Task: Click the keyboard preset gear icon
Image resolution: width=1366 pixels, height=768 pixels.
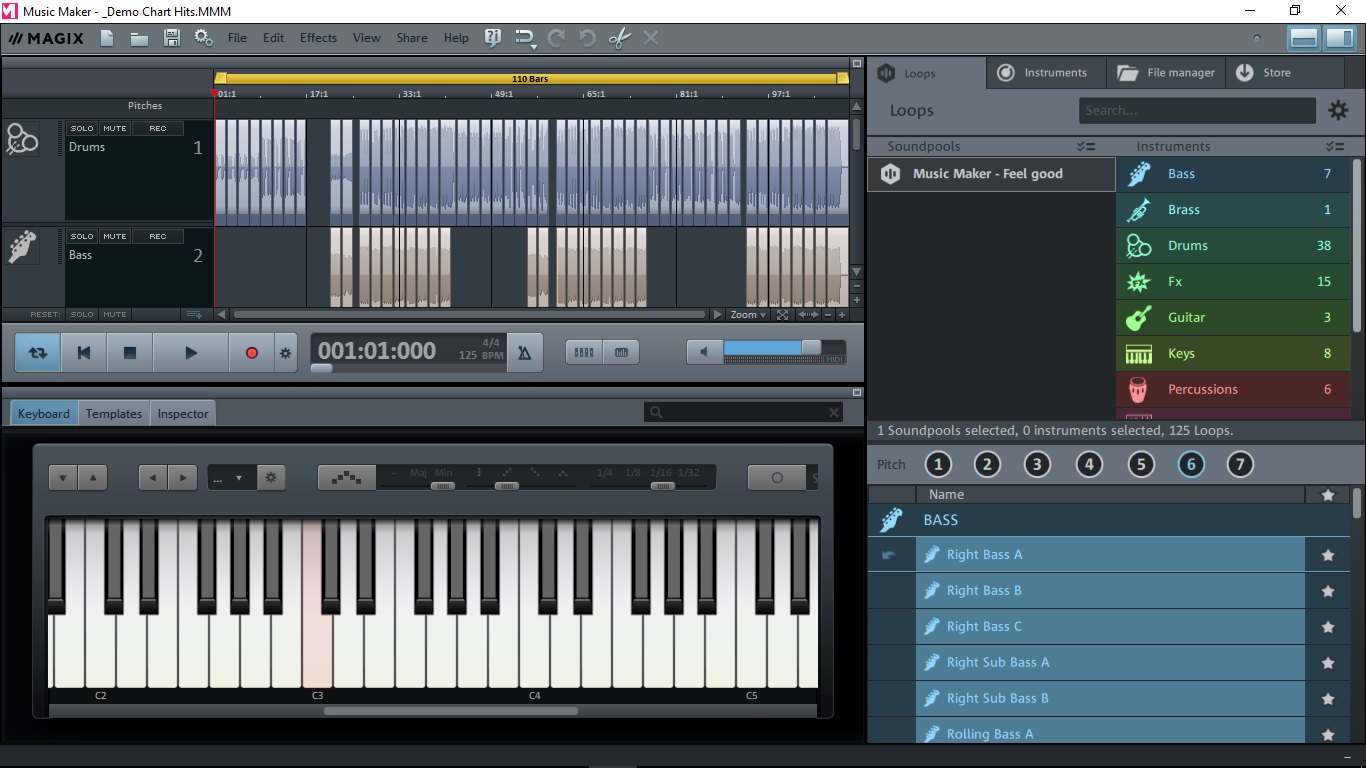Action: [271, 478]
